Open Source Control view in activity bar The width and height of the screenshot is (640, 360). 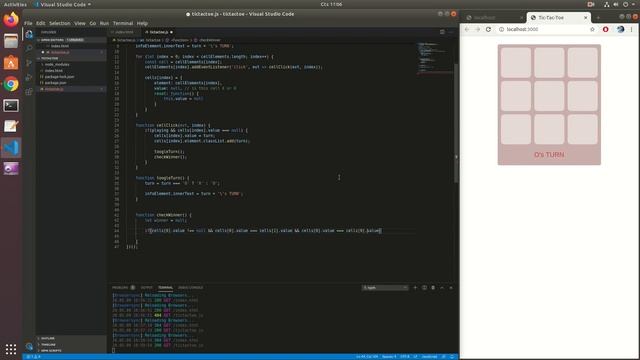point(29,63)
